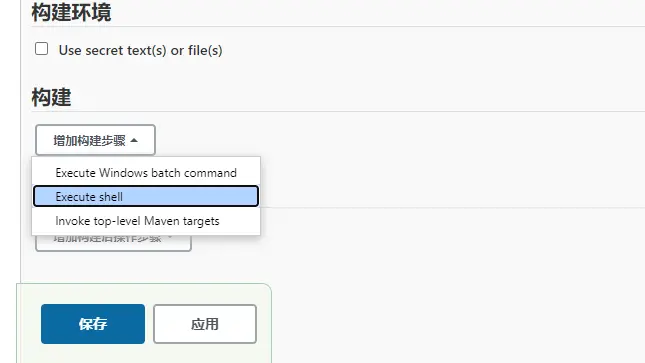Viewport: 645px width, 363px height.
Task: Click the 构建环境 section heading
Action: point(71,12)
